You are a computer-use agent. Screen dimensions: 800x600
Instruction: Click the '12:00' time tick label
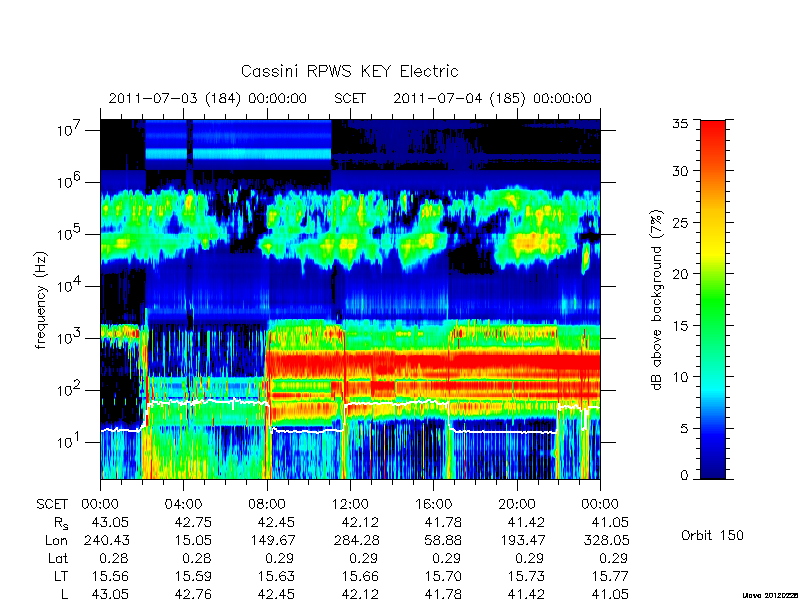coord(350,505)
